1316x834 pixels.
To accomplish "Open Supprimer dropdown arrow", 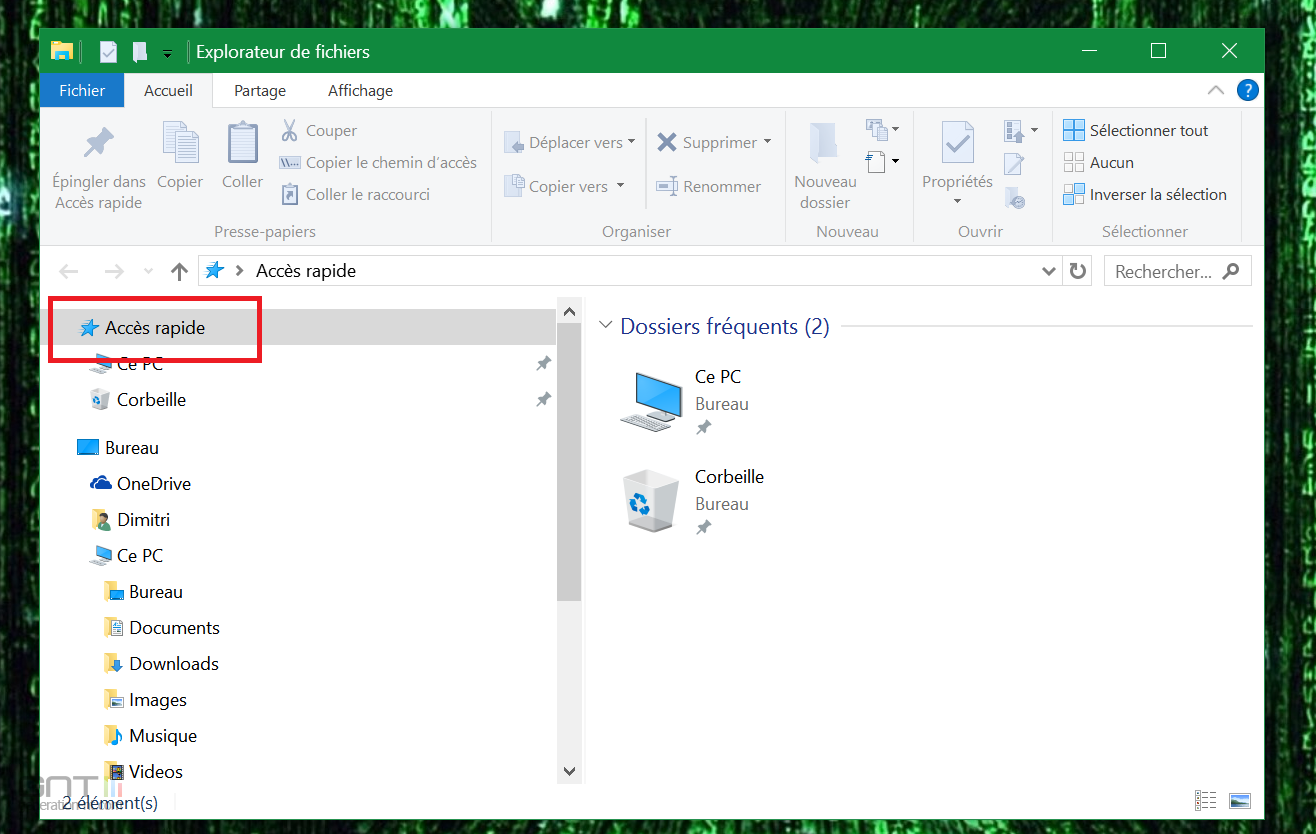I will 768,142.
